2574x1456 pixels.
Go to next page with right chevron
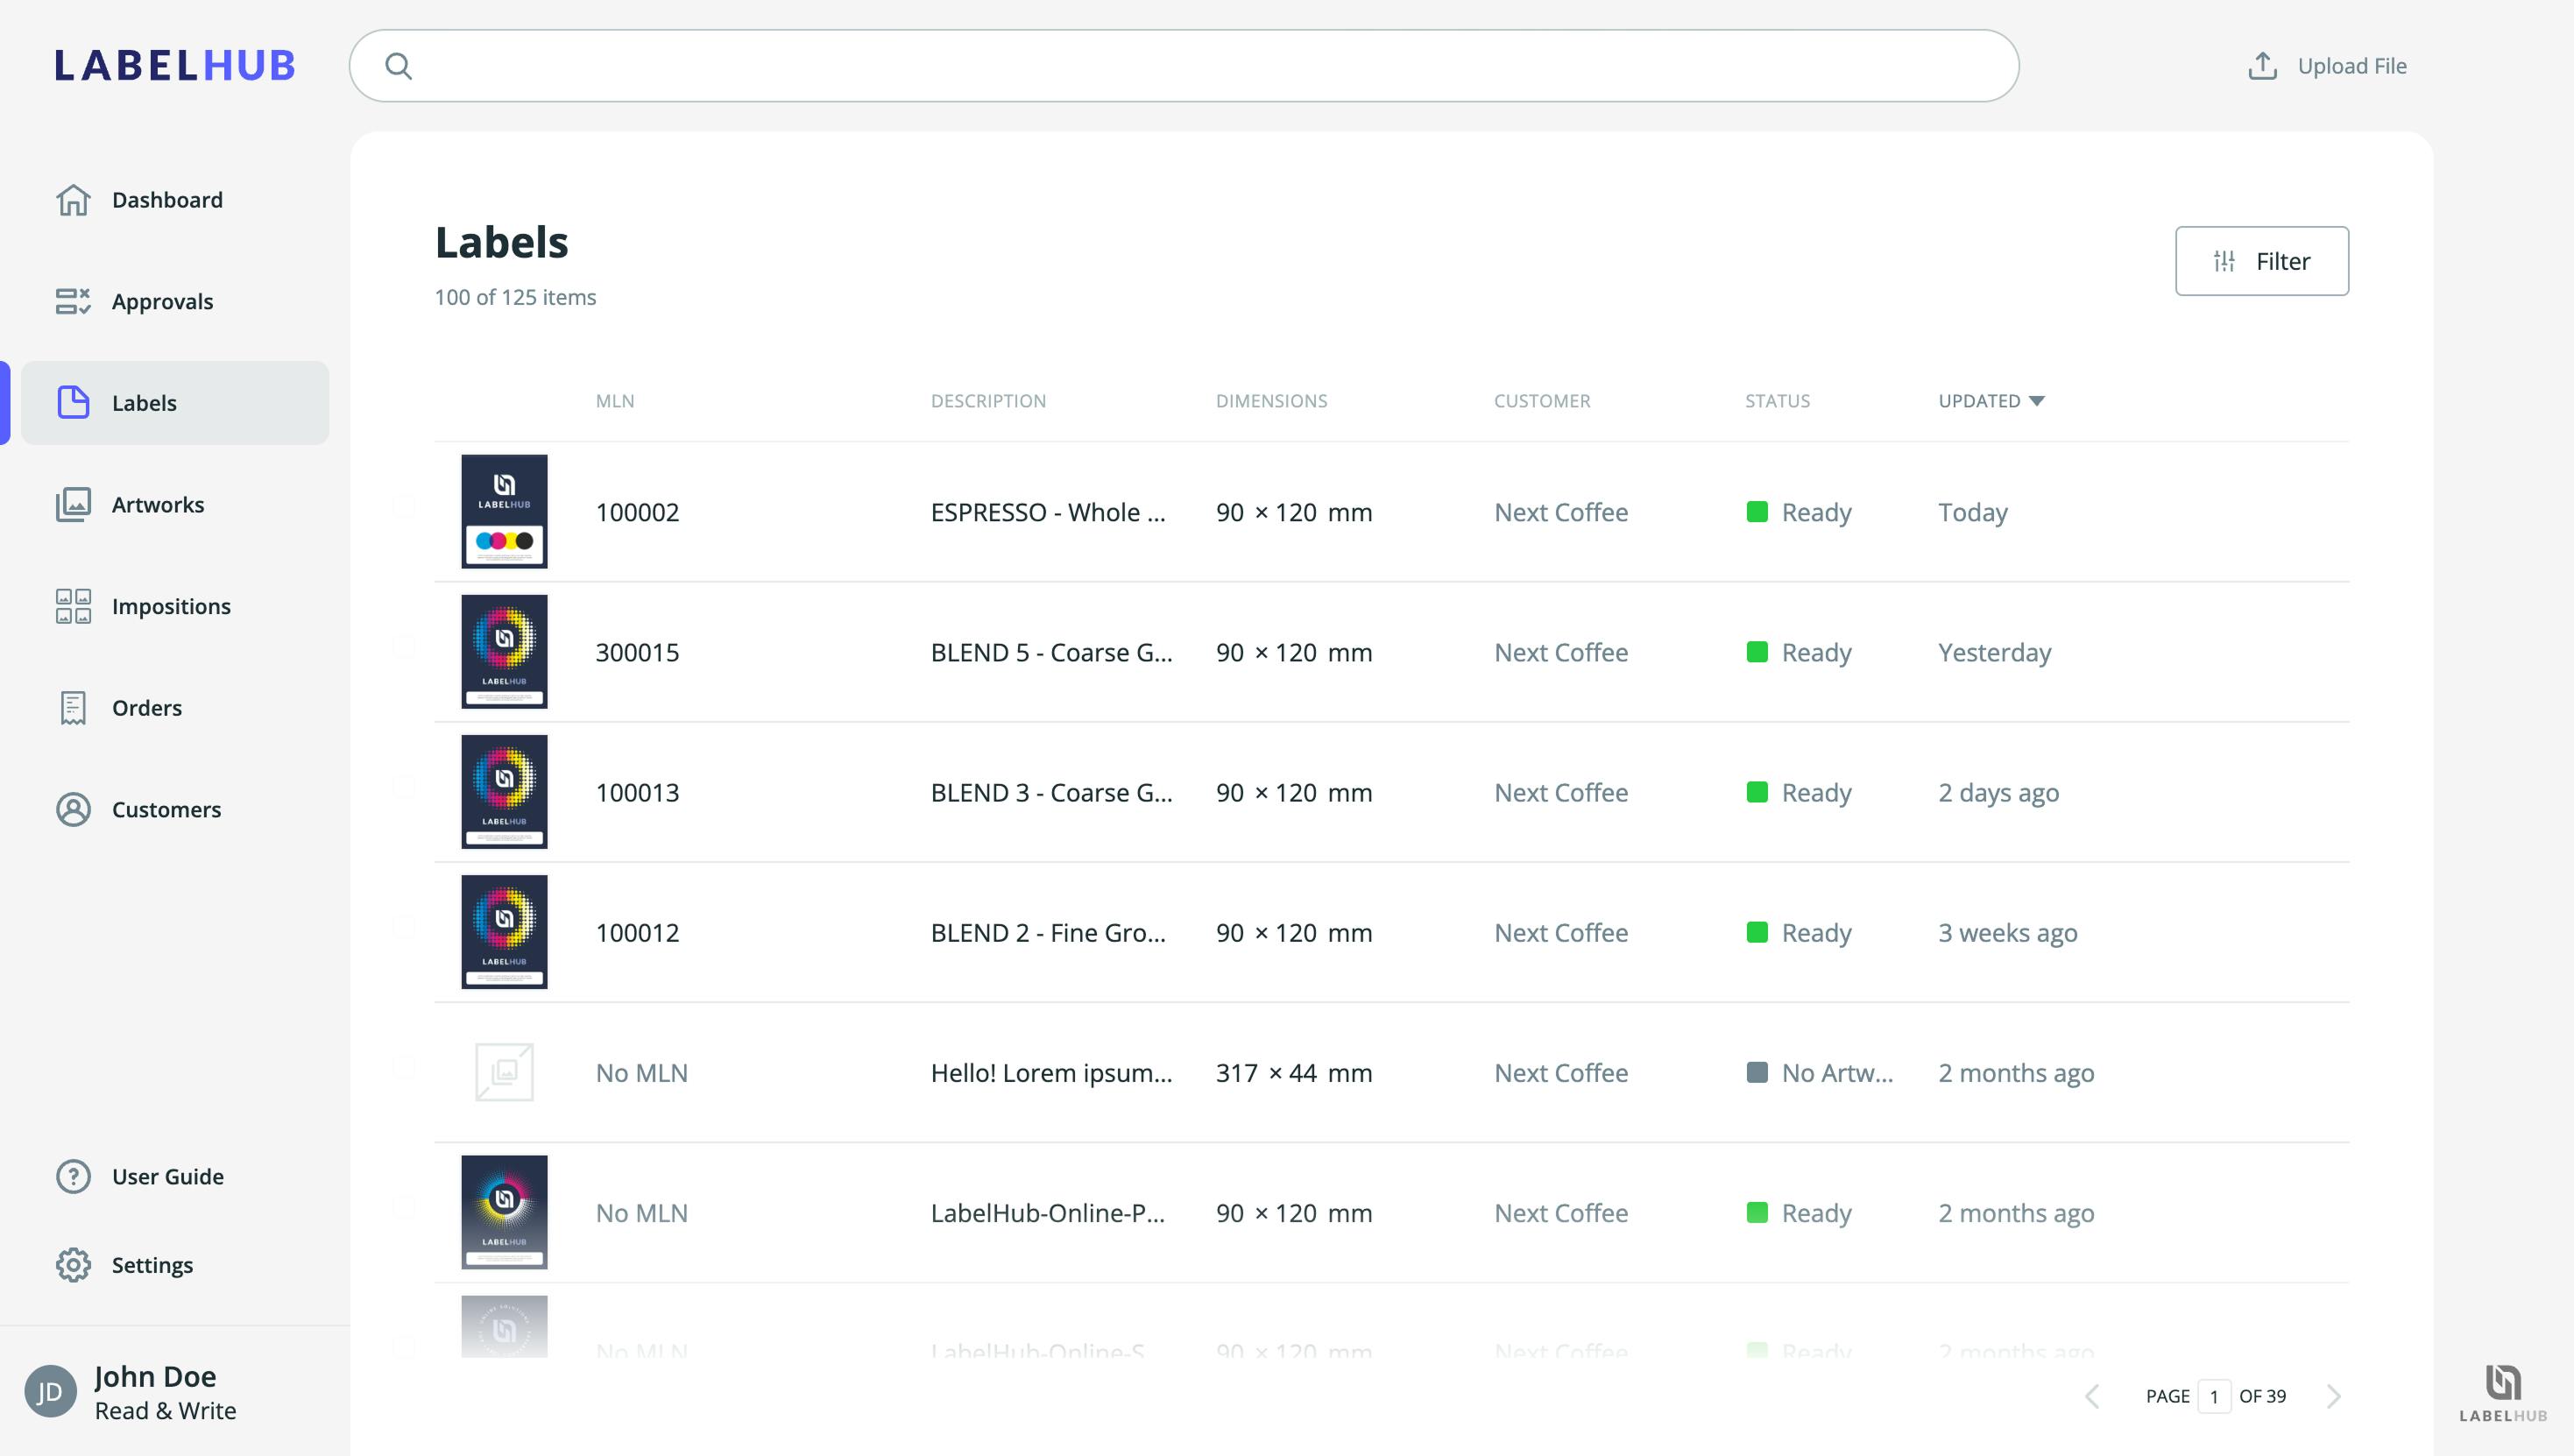point(2333,1396)
